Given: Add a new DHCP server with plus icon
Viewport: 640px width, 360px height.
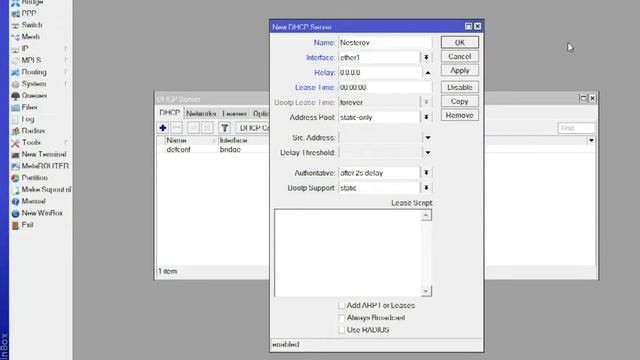Looking at the screenshot, I should tap(163, 128).
